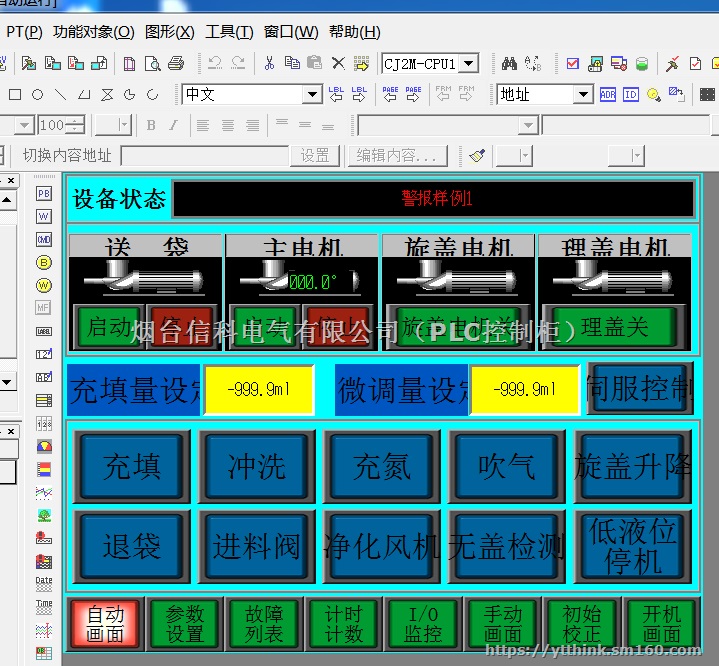Open the font size dropdown left of 100
Screen dimensions: 719x666
[x=24, y=125]
